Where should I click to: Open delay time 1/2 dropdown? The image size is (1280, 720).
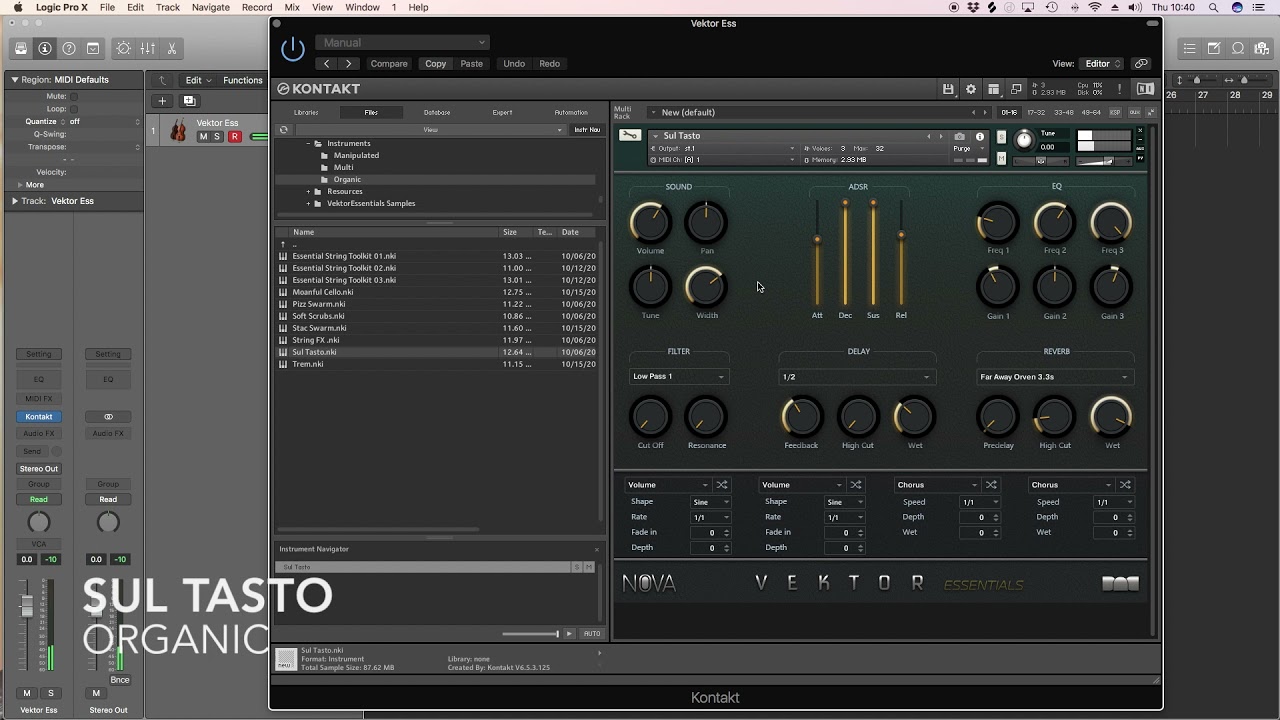click(857, 377)
